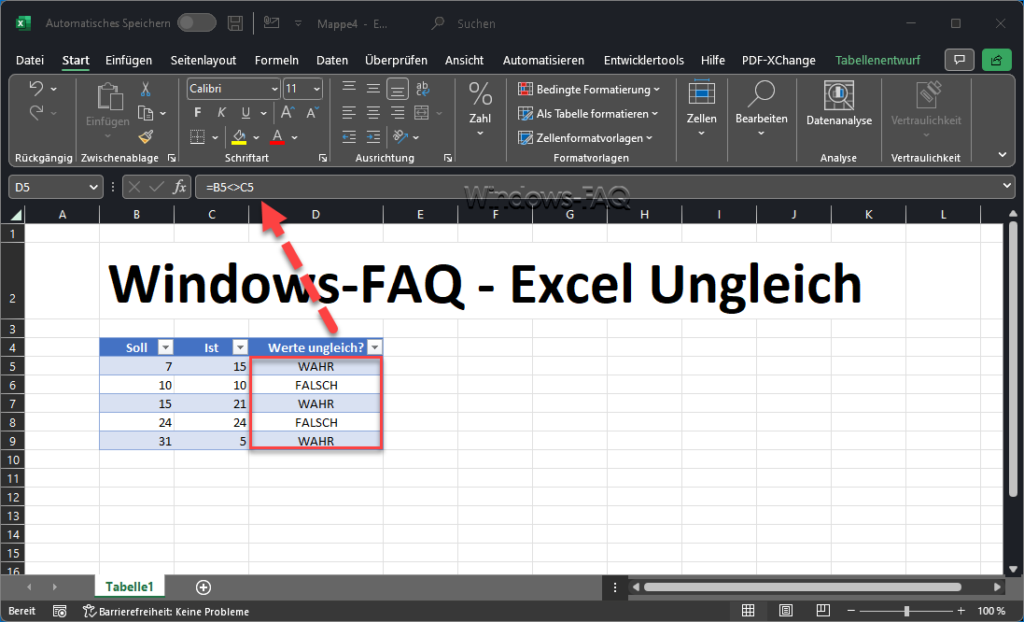The width and height of the screenshot is (1024, 622).
Task: Toggle Automatisches Speichern switch
Action: point(197,24)
